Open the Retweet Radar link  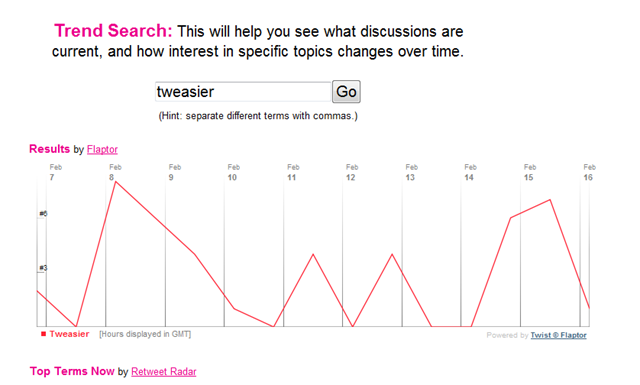(164, 372)
